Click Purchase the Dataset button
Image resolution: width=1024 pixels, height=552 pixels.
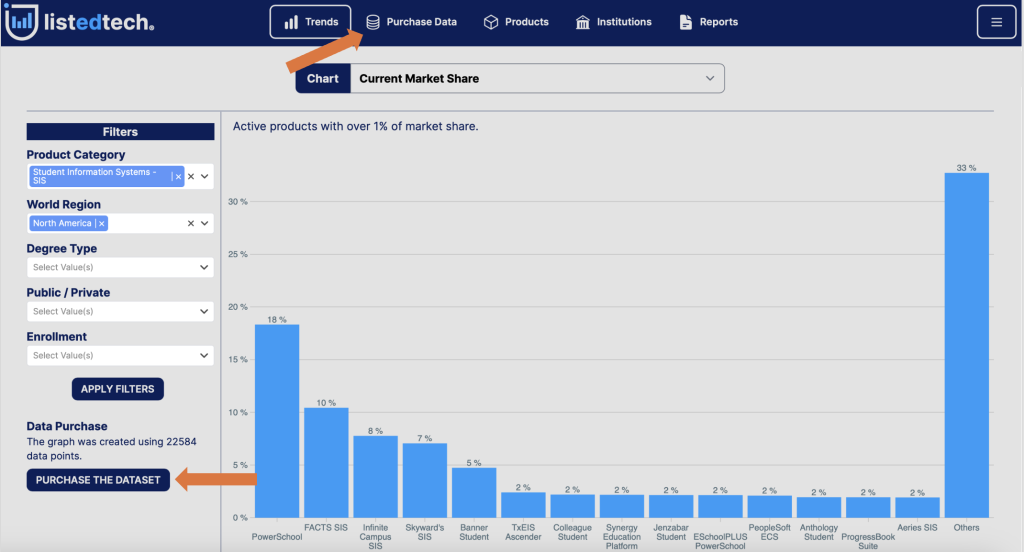point(98,480)
